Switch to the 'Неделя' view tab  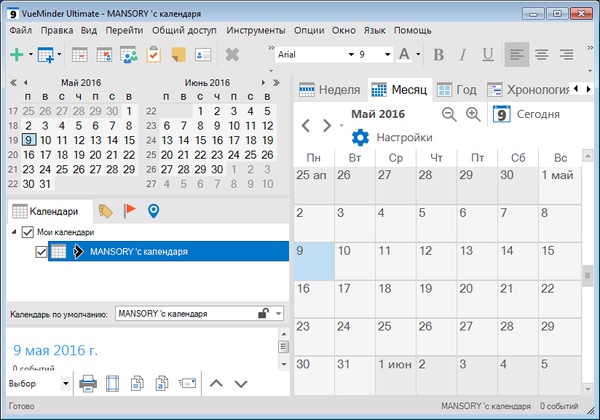click(x=329, y=89)
